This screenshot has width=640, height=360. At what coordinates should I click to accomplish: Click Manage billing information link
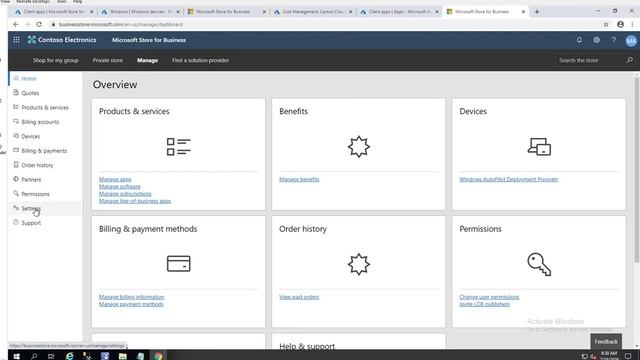click(x=131, y=297)
